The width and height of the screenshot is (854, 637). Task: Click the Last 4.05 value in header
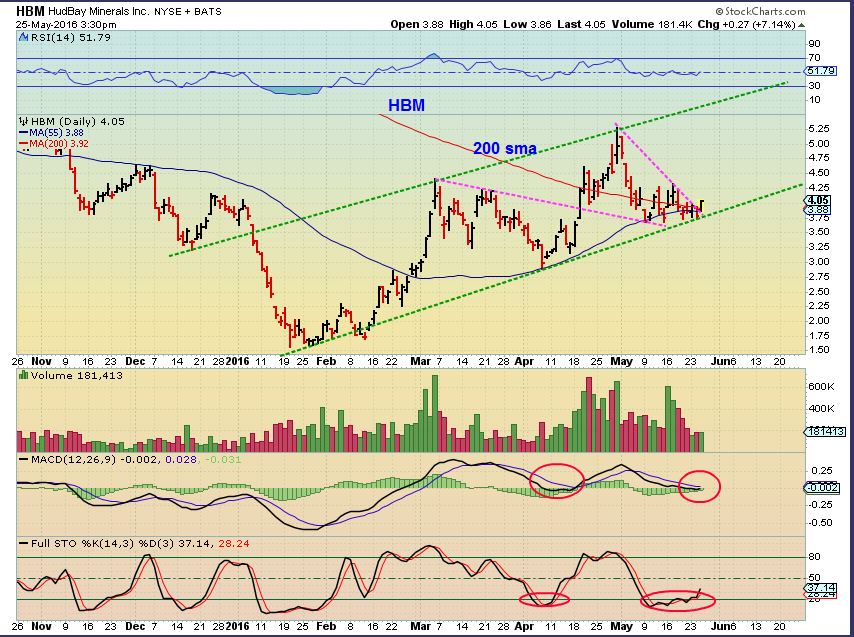coord(581,24)
